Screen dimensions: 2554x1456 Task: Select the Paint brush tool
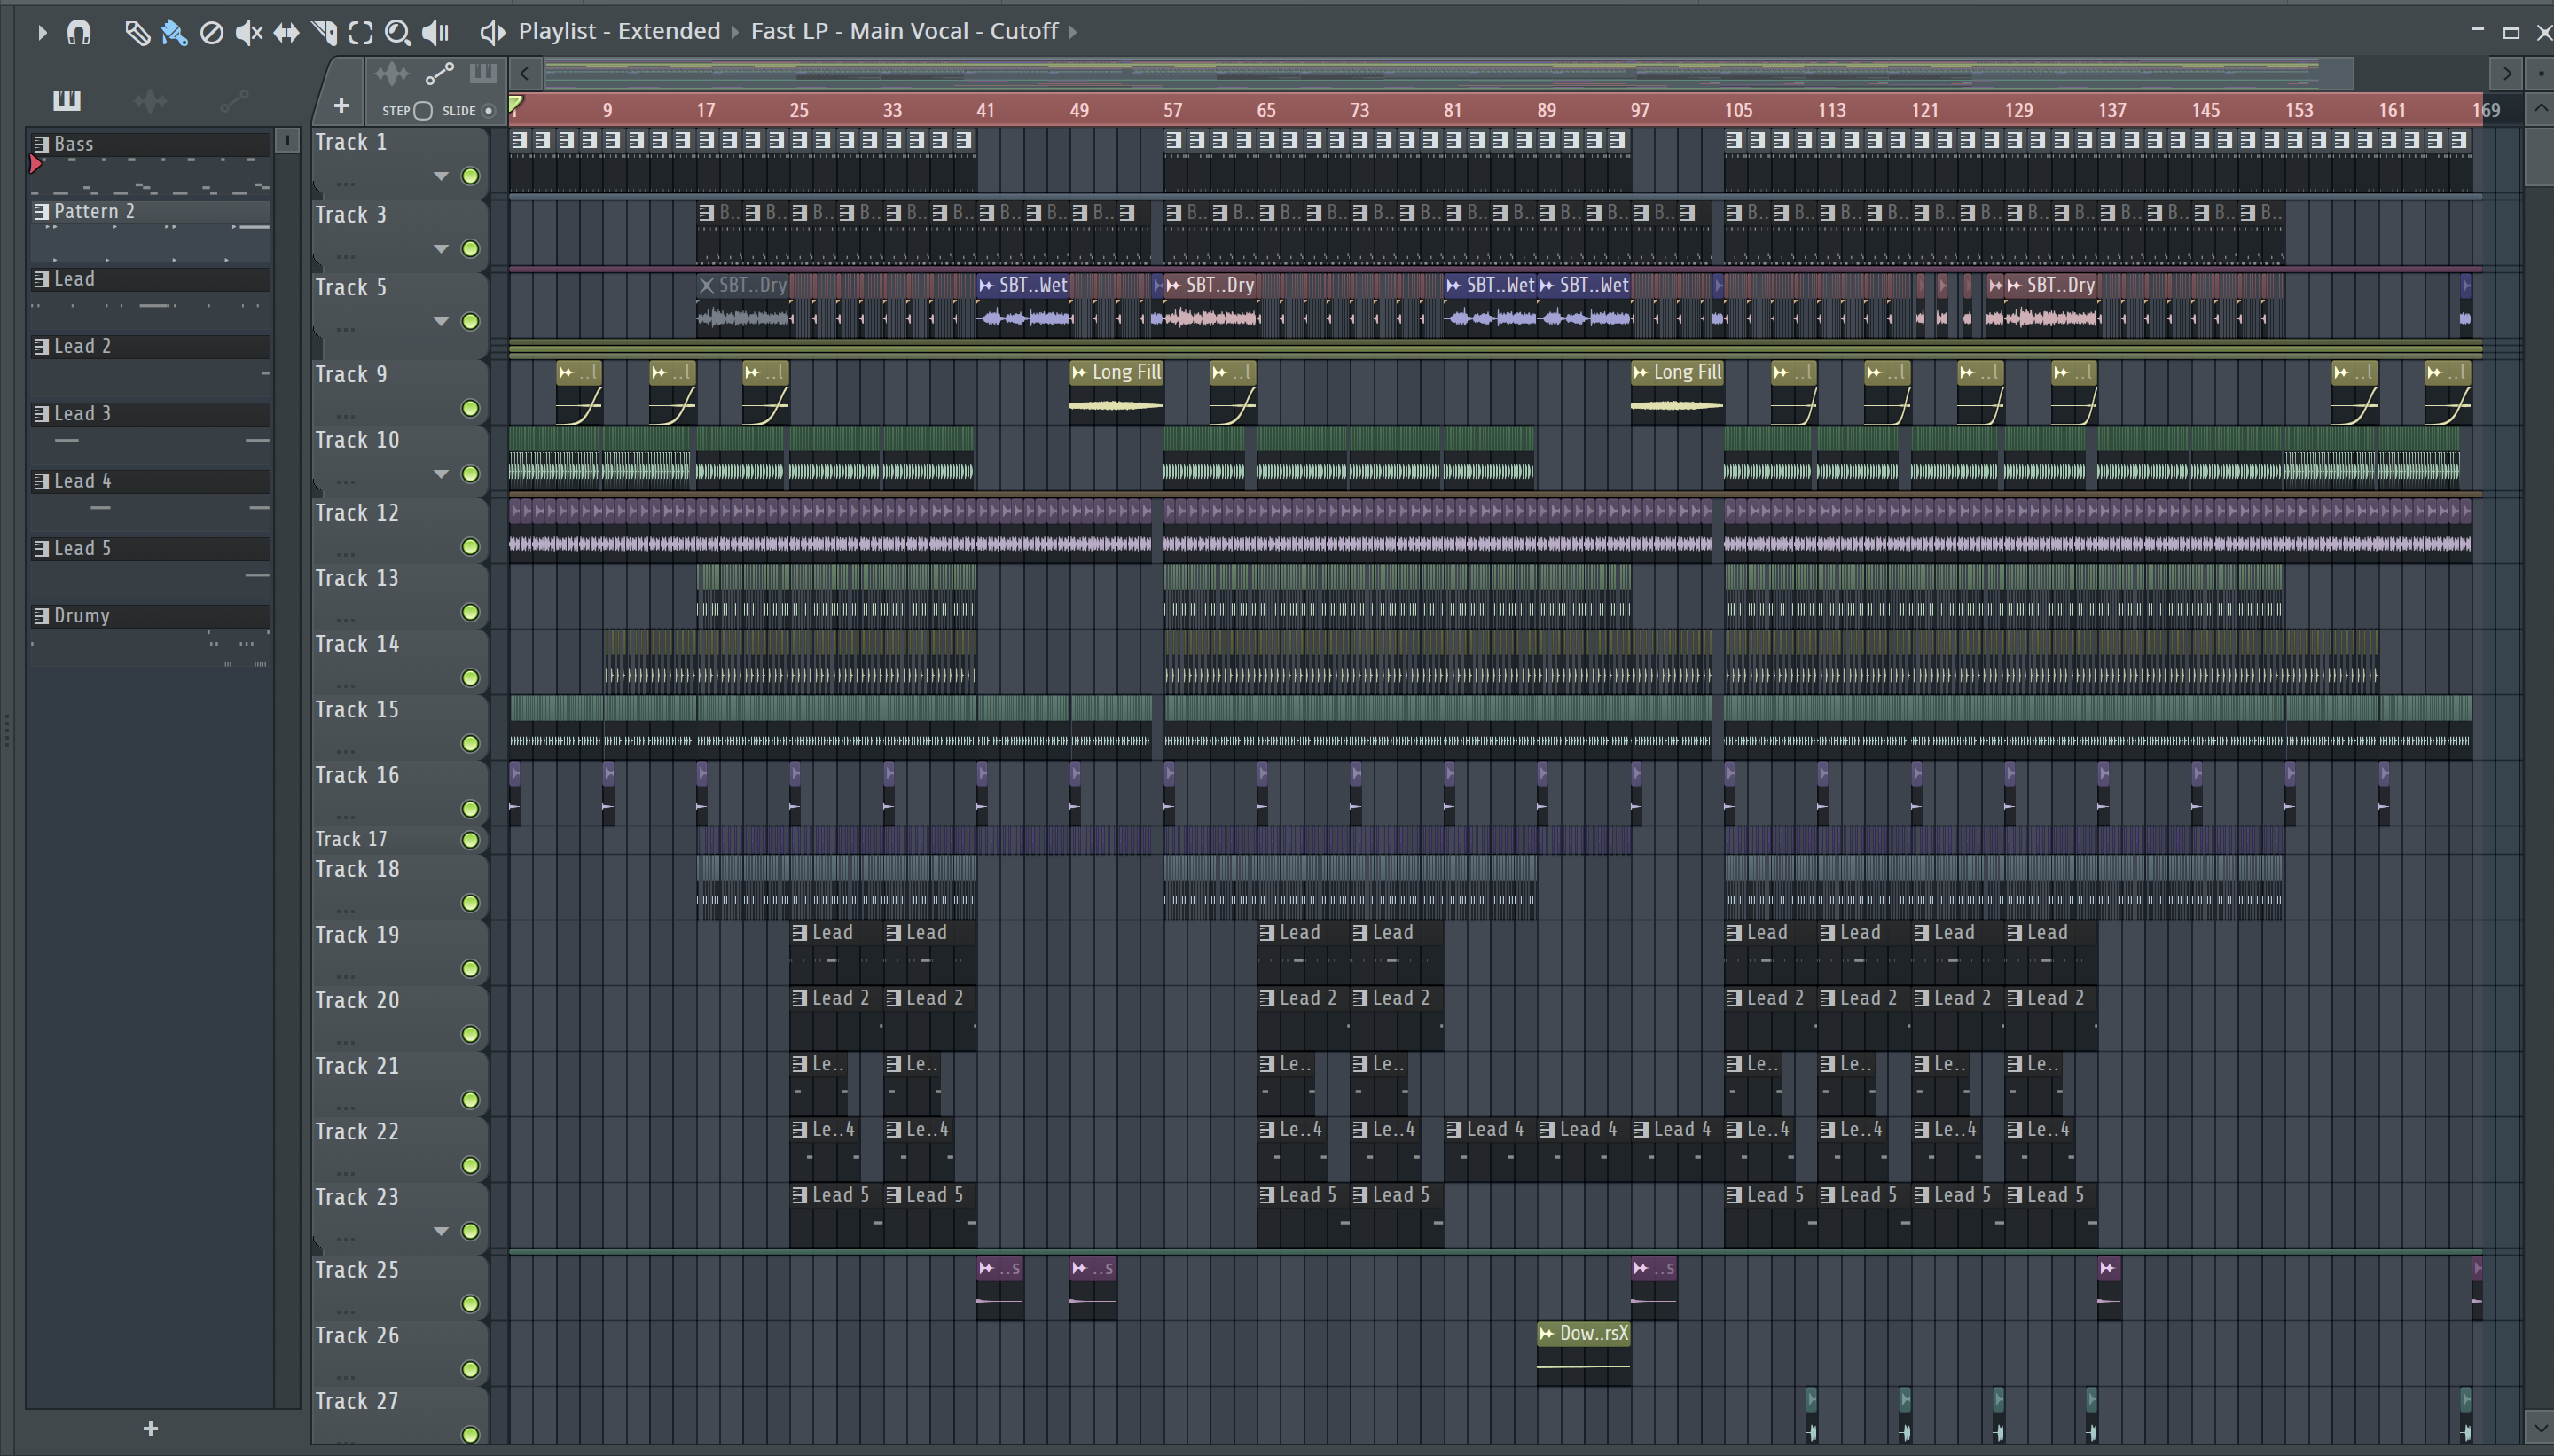(174, 32)
